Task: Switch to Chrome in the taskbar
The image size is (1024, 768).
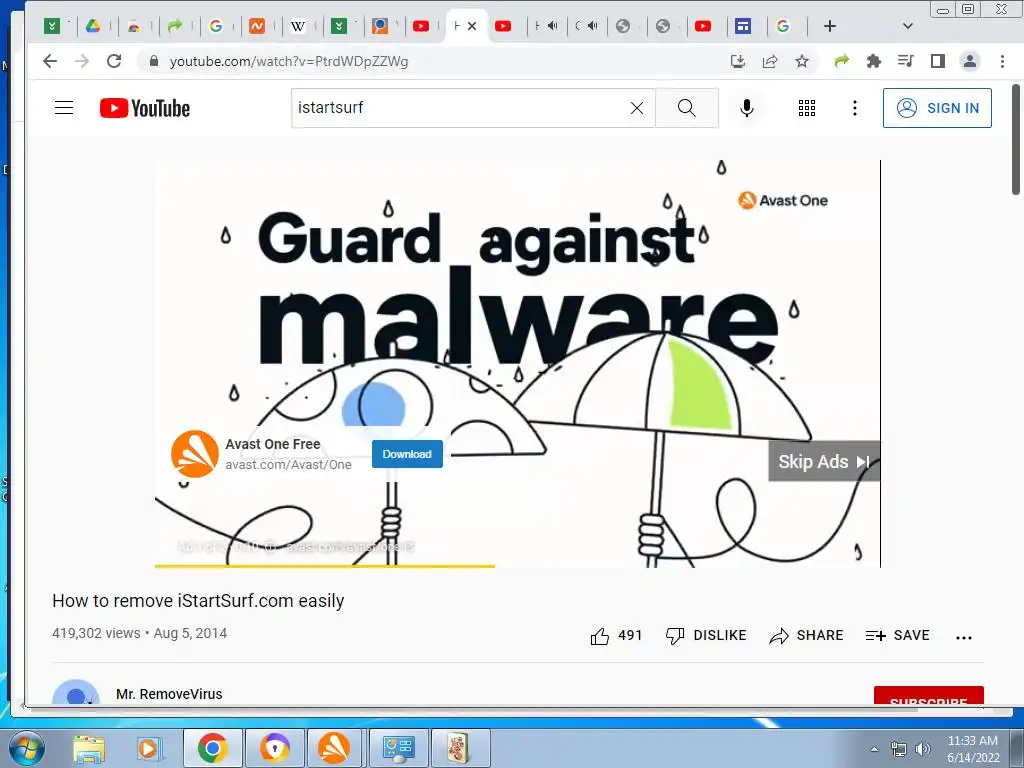Action: tap(212, 748)
